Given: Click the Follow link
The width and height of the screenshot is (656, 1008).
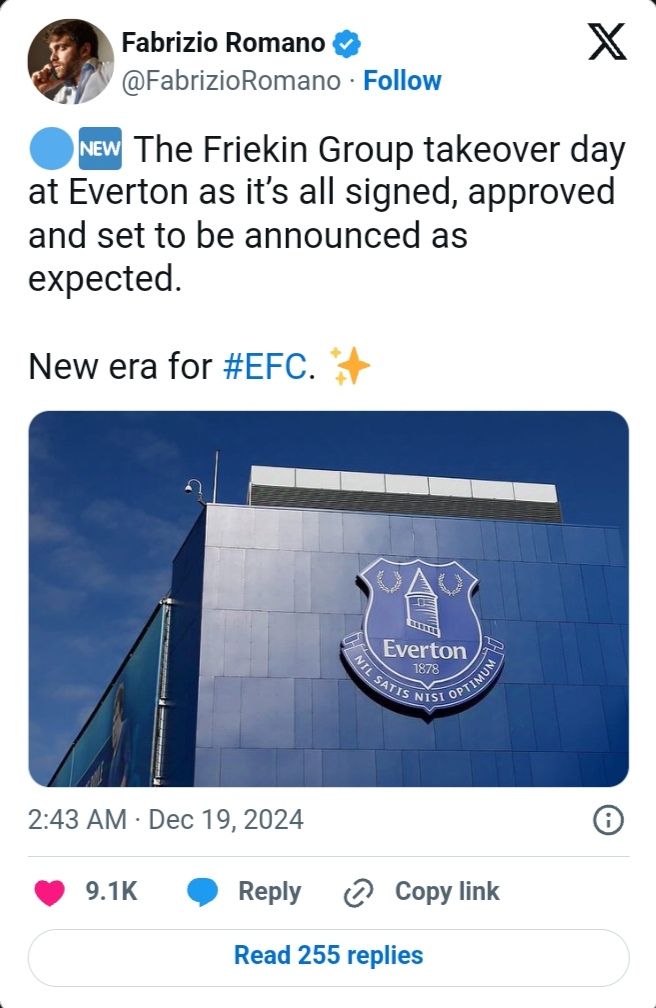Looking at the screenshot, I should pos(402,81).
